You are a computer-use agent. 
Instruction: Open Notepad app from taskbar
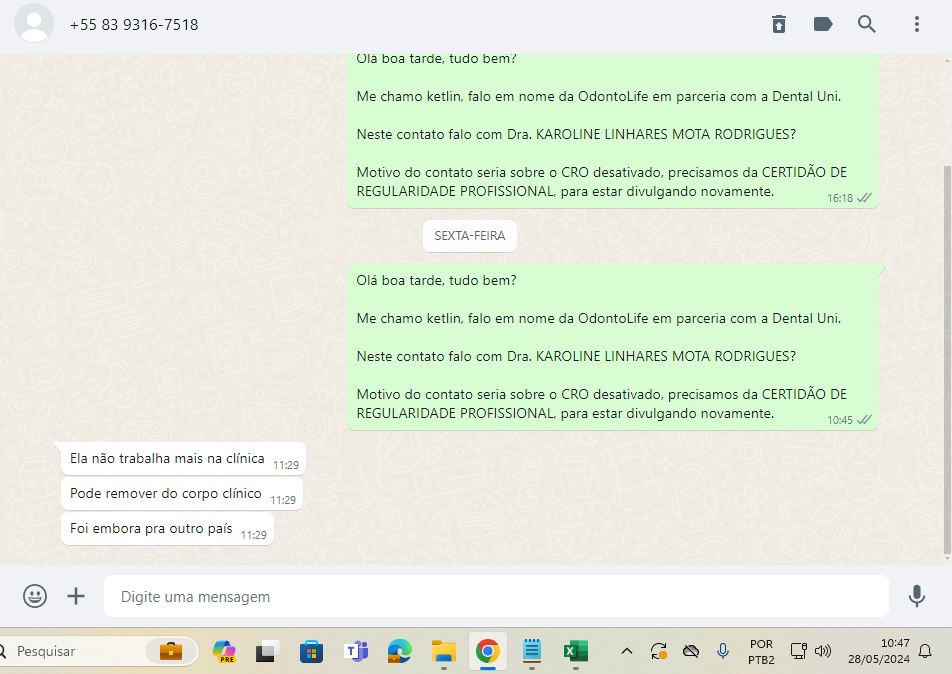(532, 652)
